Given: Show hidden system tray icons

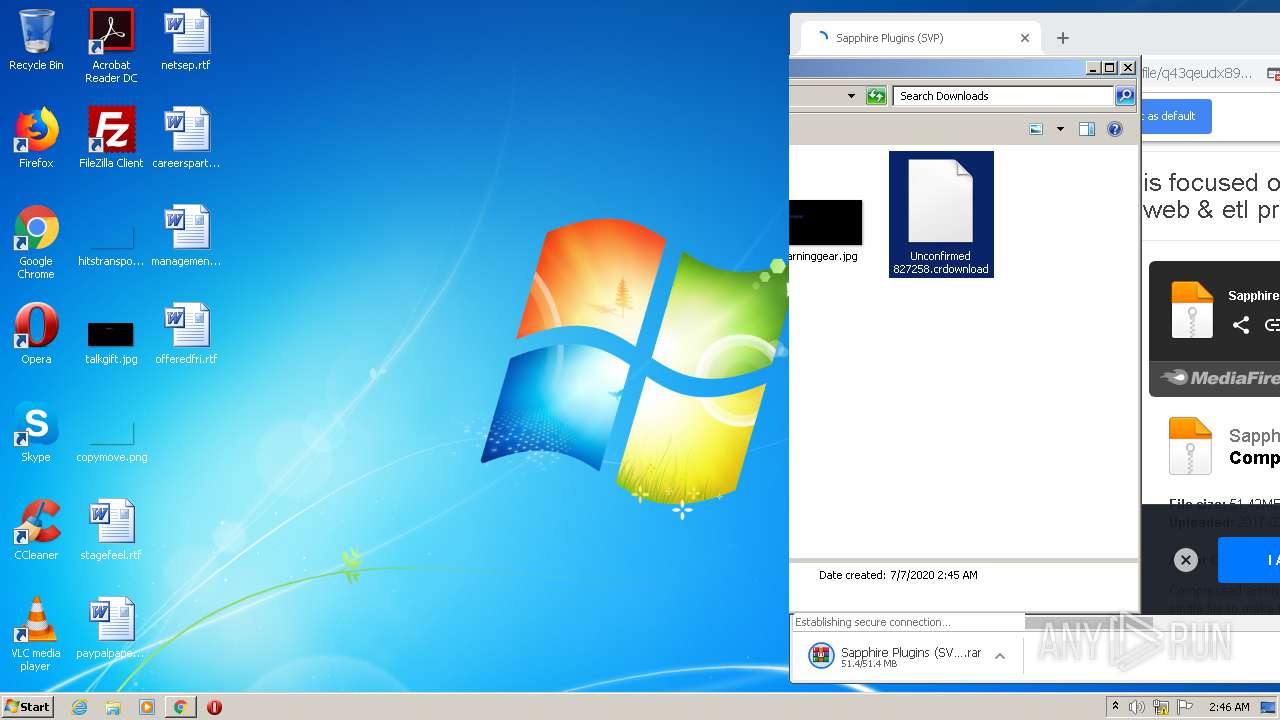Looking at the screenshot, I should 1115,707.
